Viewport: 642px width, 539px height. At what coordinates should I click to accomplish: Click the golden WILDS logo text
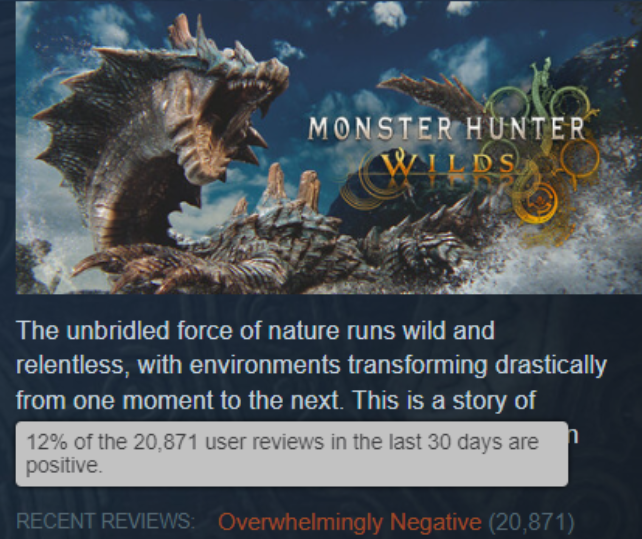(x=448, y=163)
